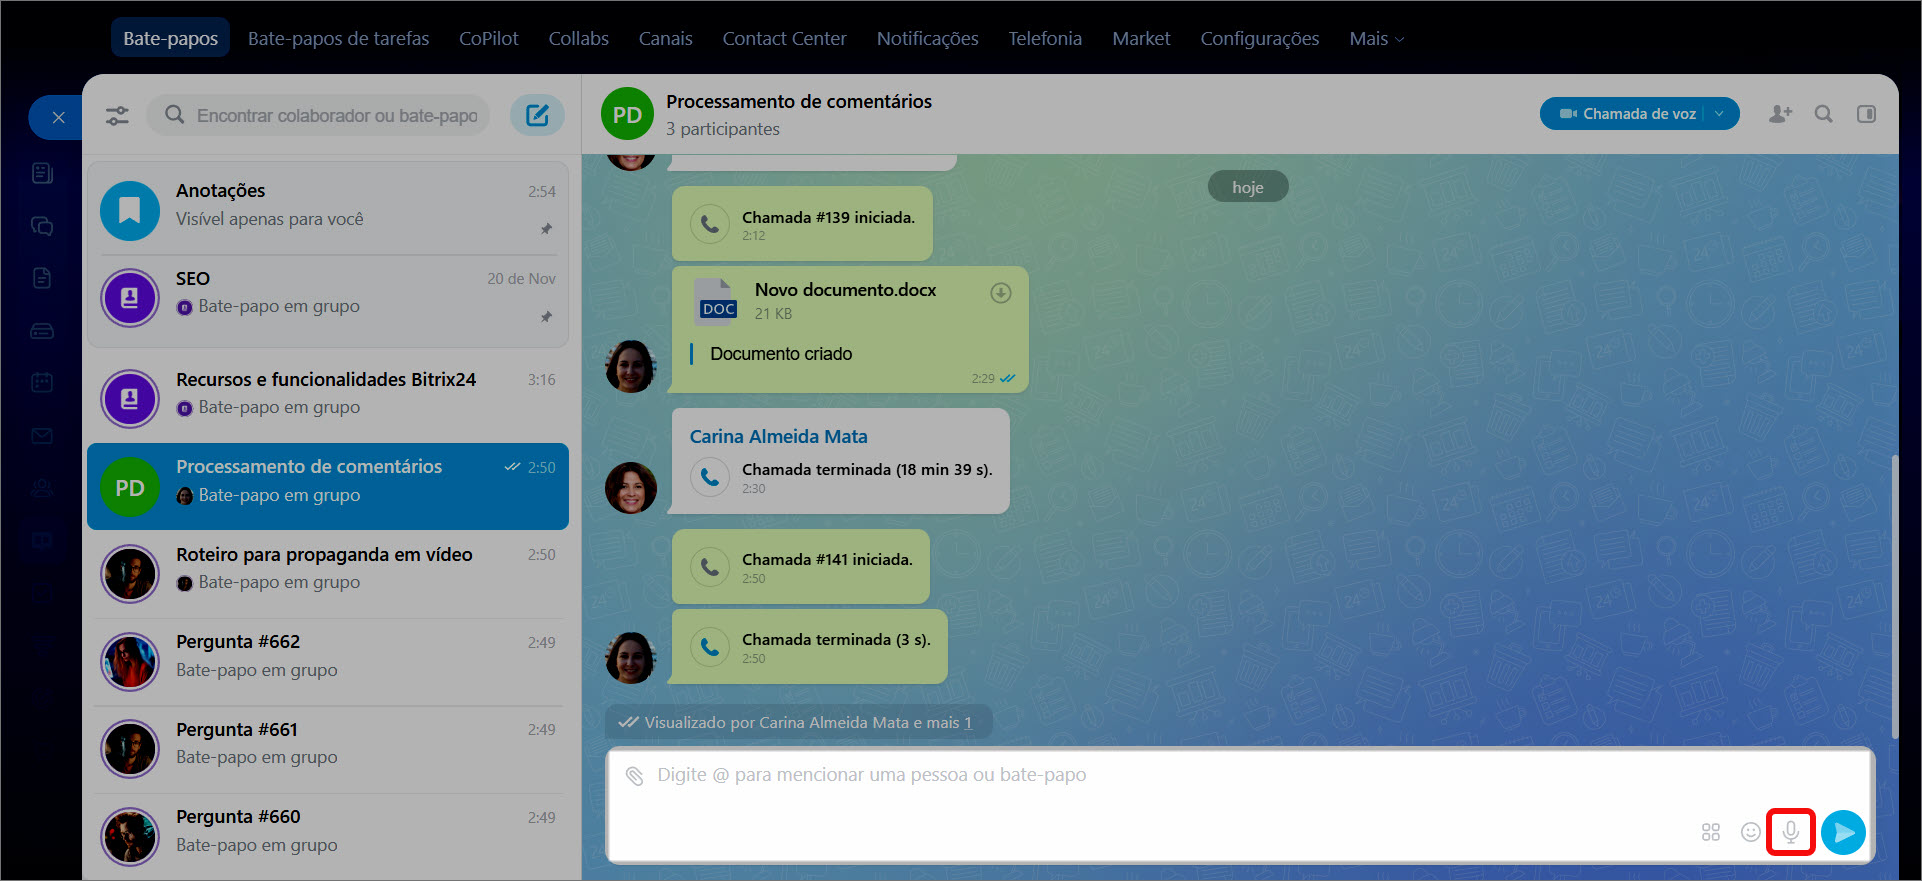Screen dimensions: 1922x881
Task: Open the Pergunta #662 group chat
Action: tap(328, 656)
